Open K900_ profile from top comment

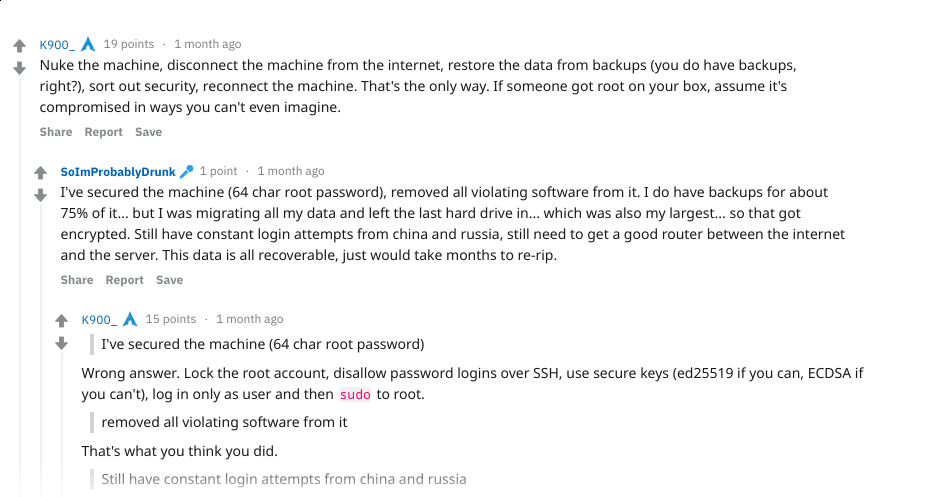56,44
